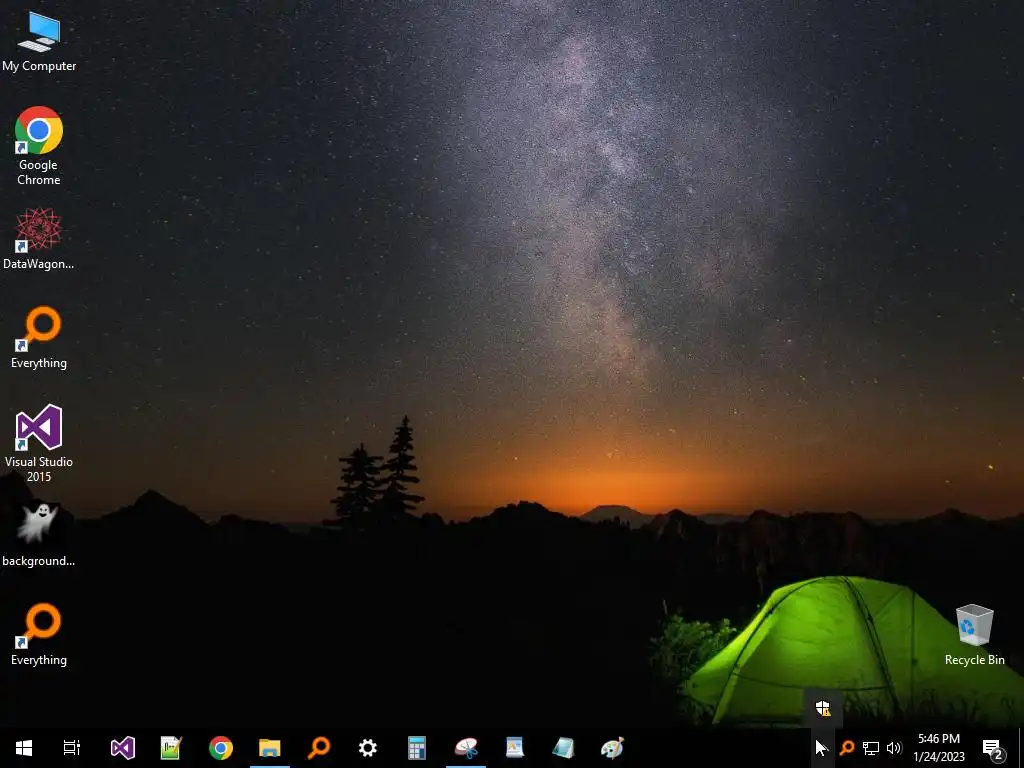
Task: Switch to File Explorer on the taskbar
Action: click(x=270, y=748)
